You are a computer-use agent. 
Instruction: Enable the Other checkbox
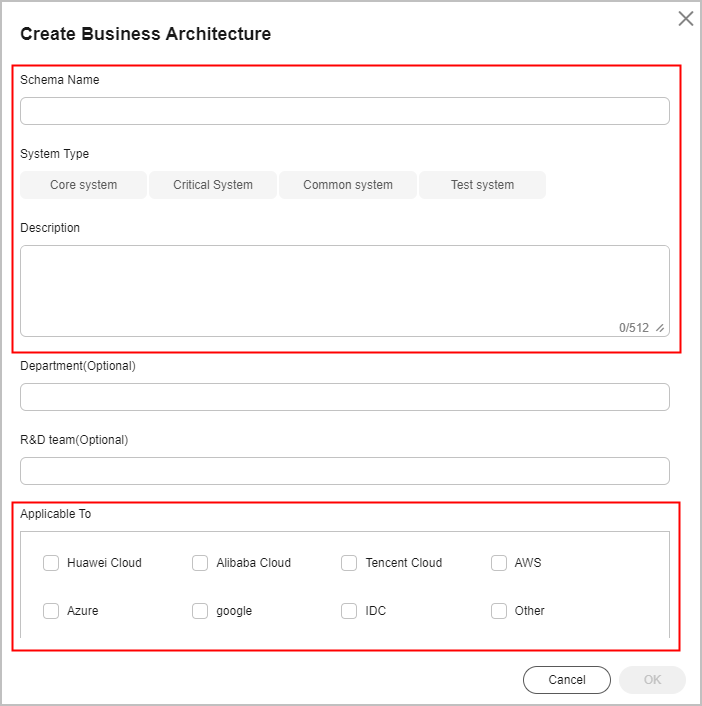pyautogui.click(x=499, y=611)
